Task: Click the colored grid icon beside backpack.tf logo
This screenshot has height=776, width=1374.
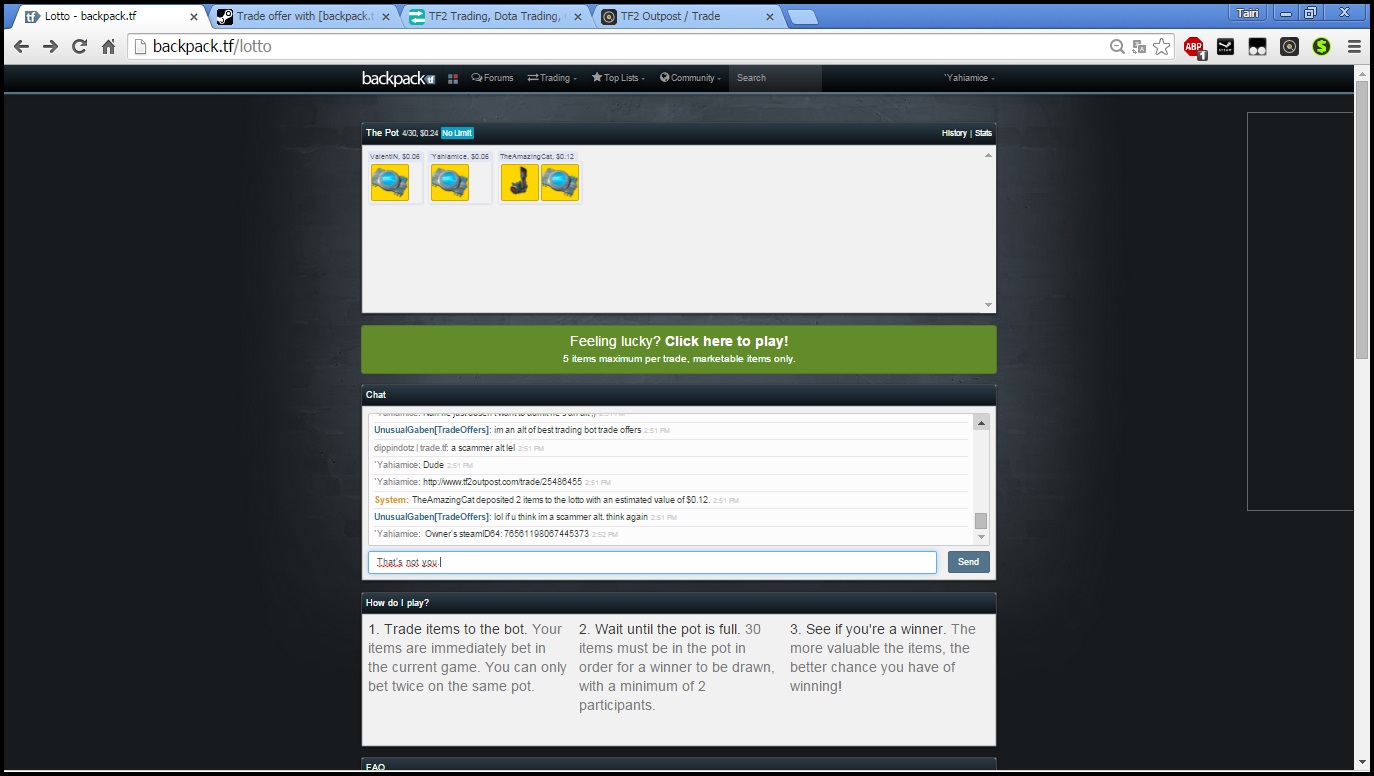Action: tap(453, 78)
